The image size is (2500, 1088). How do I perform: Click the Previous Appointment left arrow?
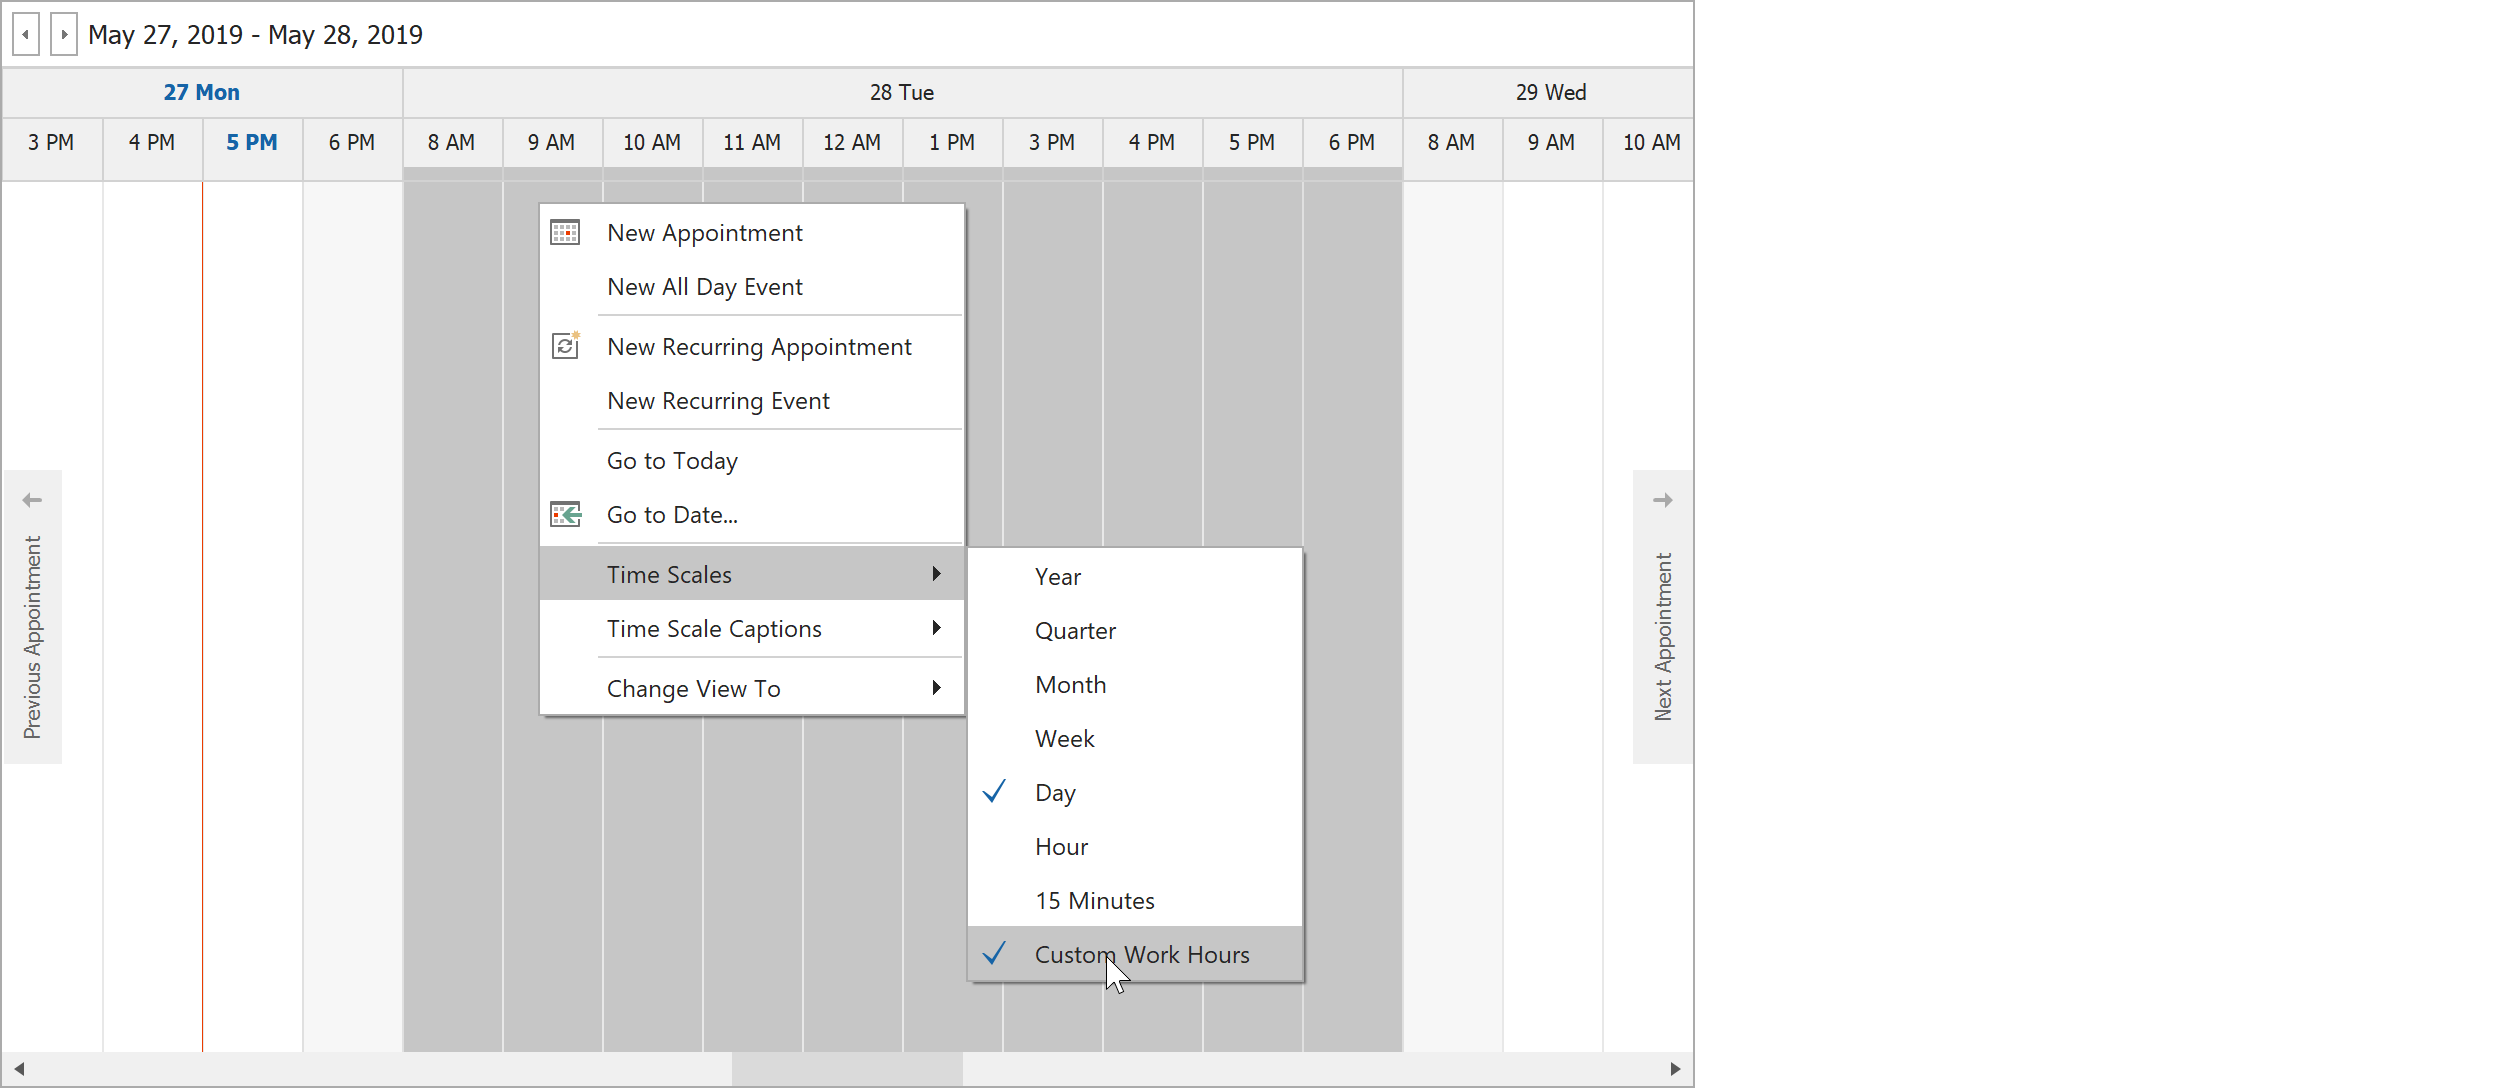point(32,500)
